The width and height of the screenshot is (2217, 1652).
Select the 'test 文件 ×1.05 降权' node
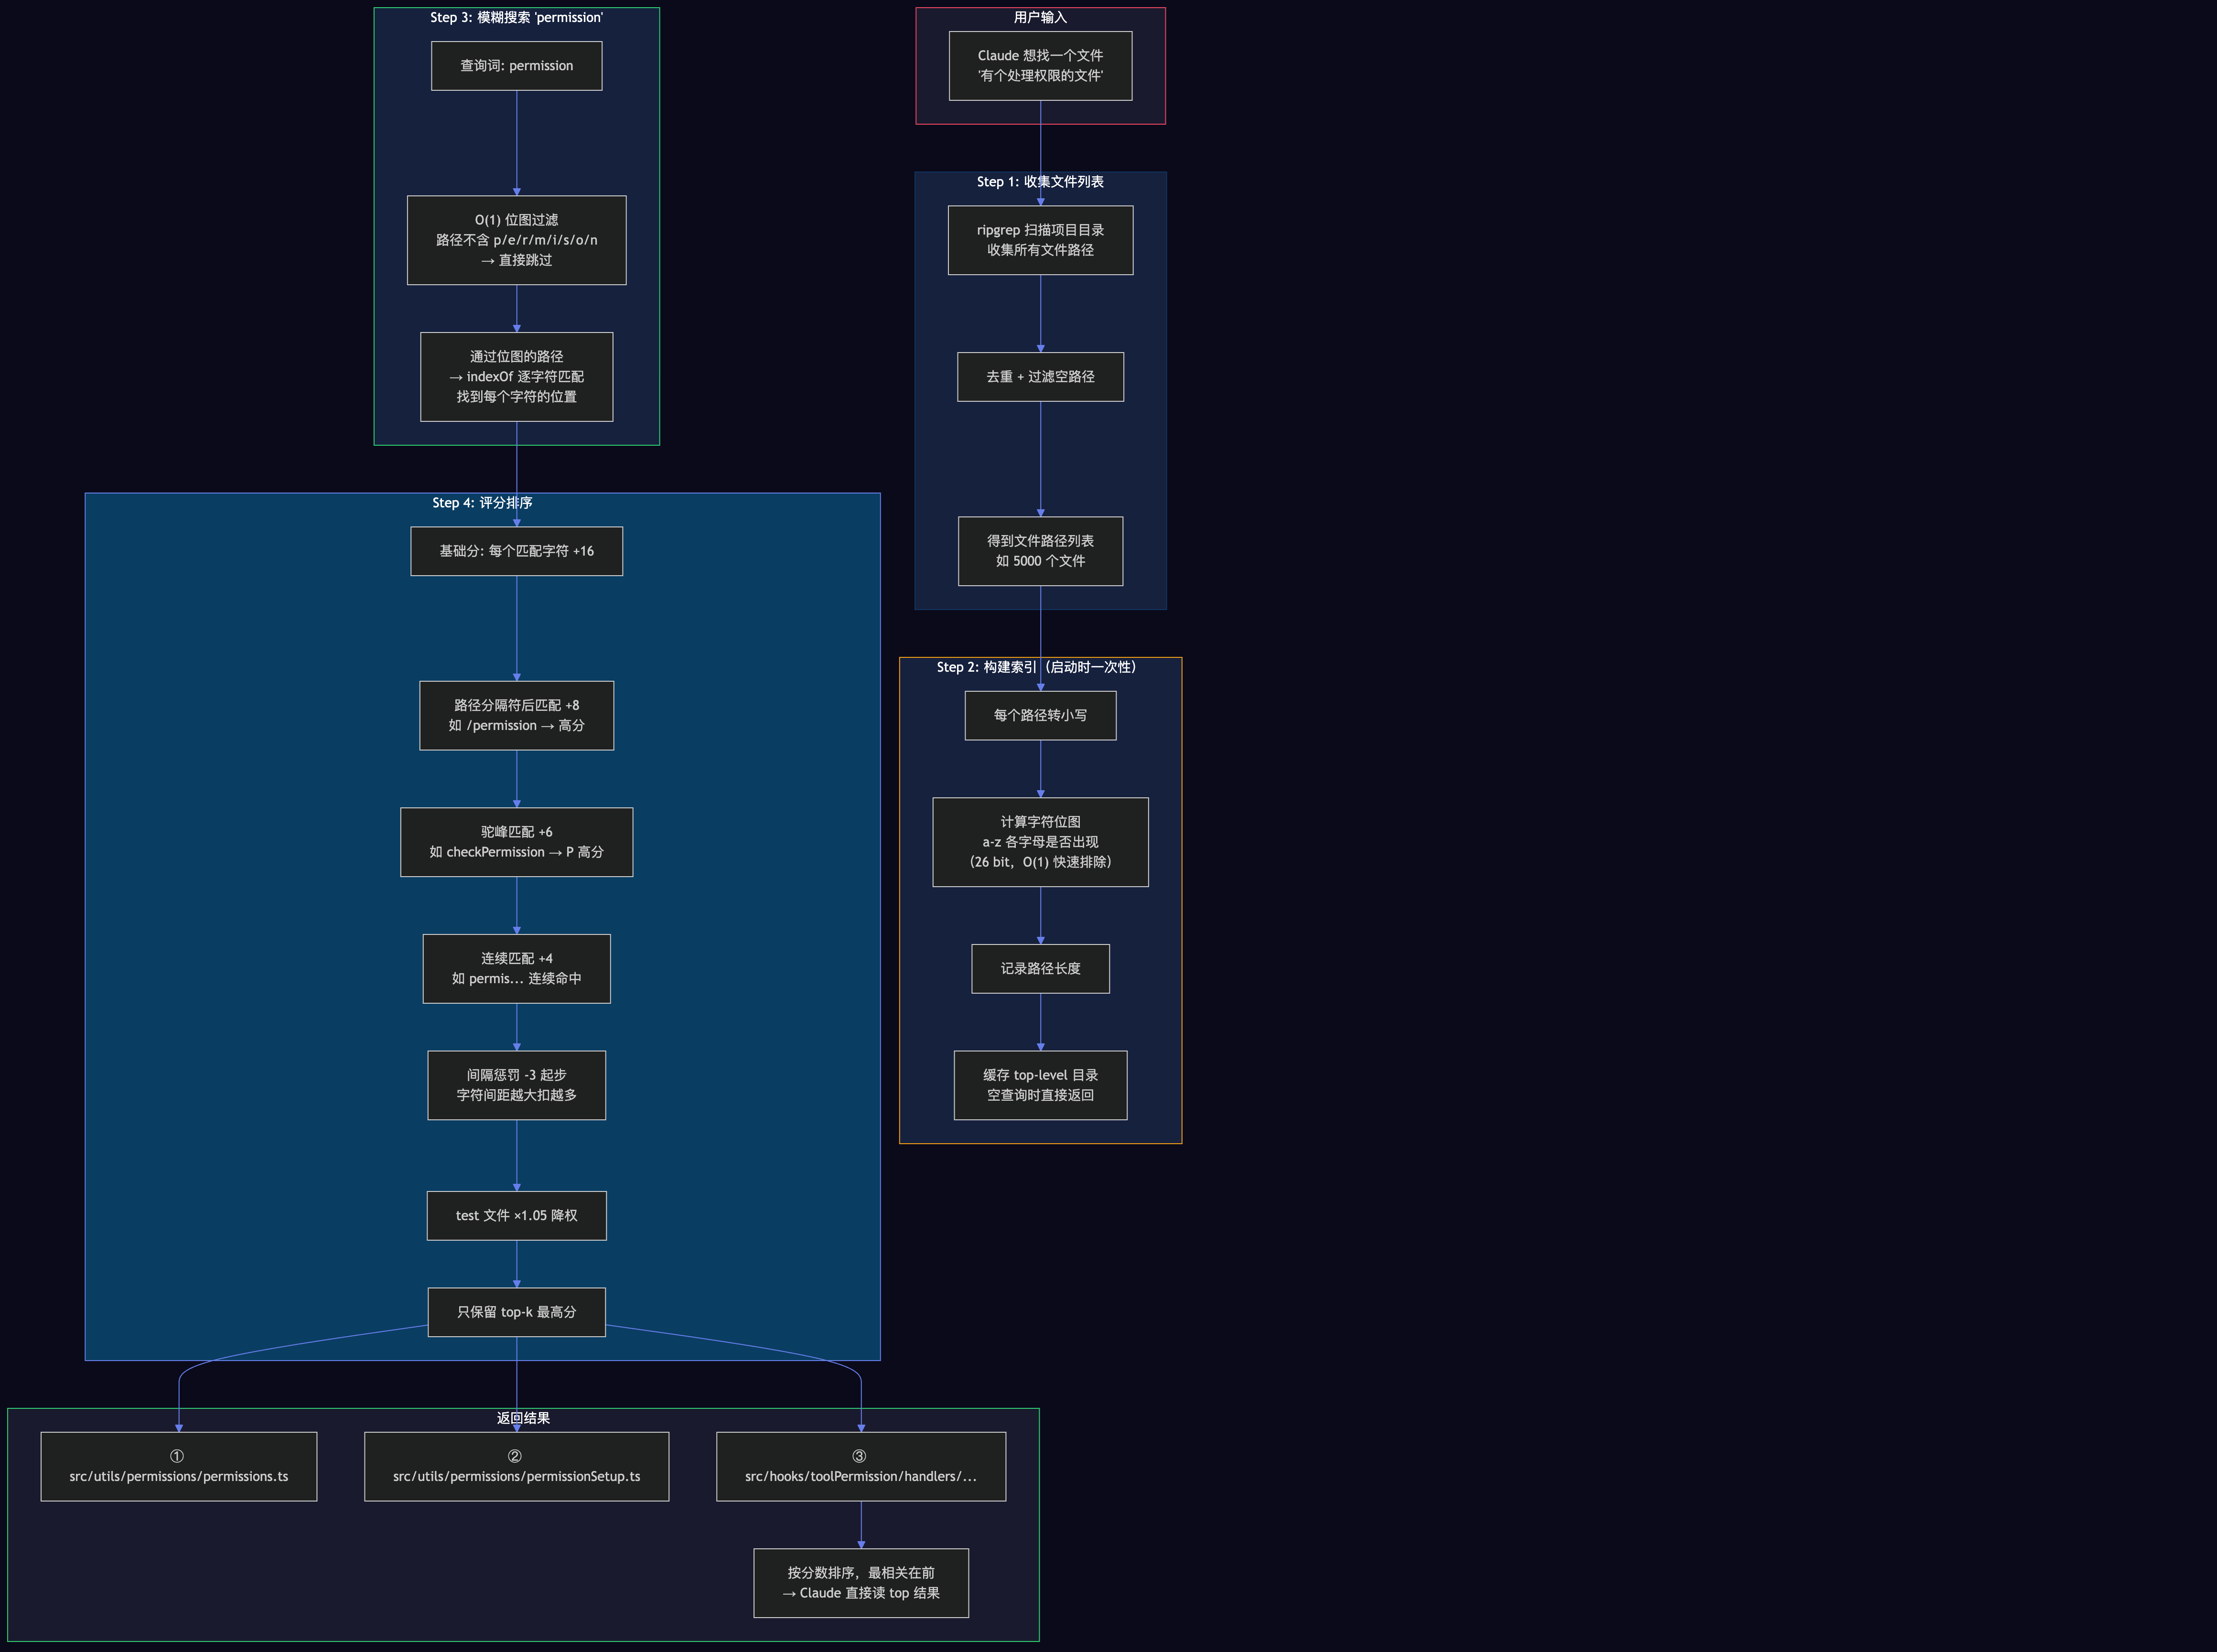[516, 1215]
